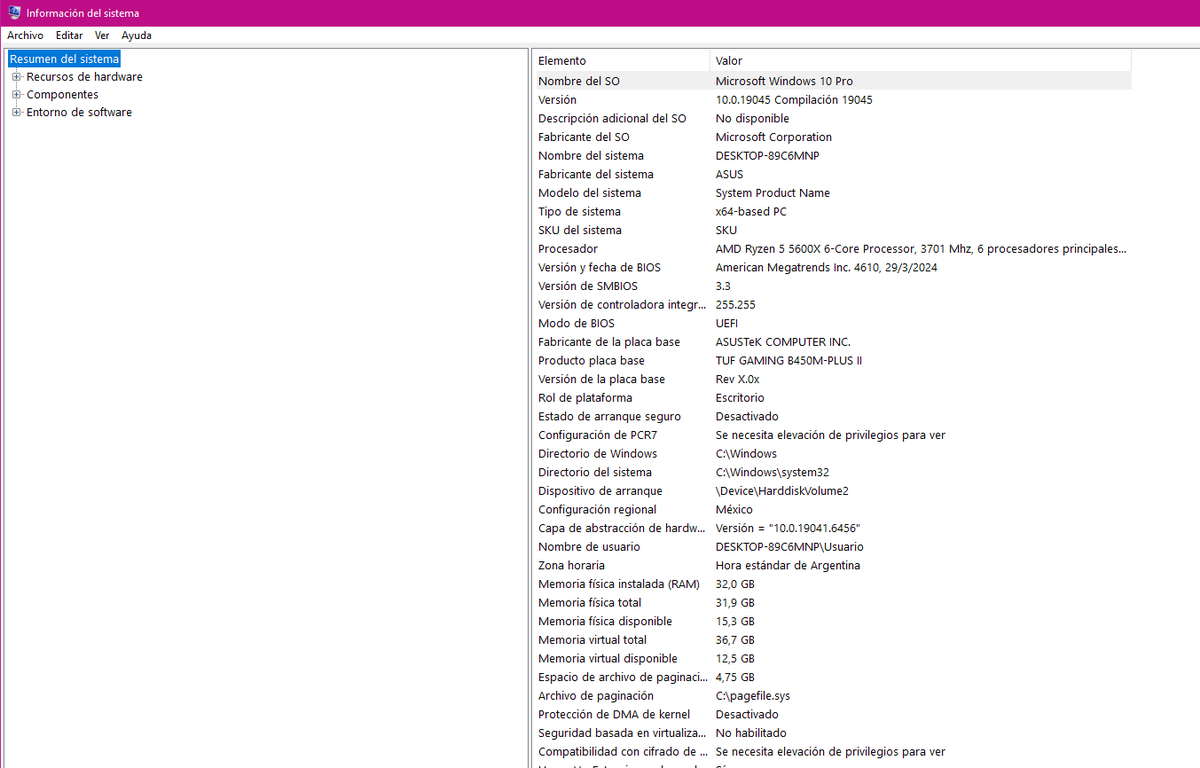Click the Rol de plataforma label
Viewport: 1200px width, 768px height.
(585, 398)
